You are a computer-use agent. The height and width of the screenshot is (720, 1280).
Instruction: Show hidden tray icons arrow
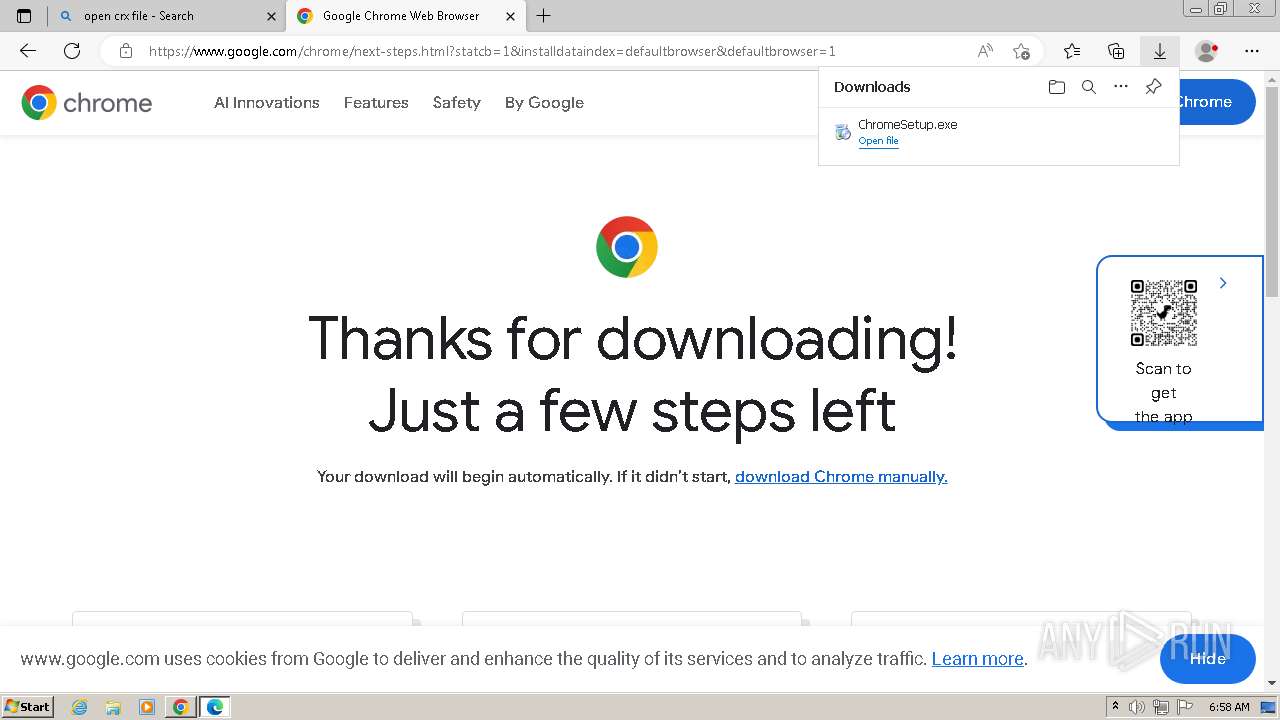pos(1116,707)
